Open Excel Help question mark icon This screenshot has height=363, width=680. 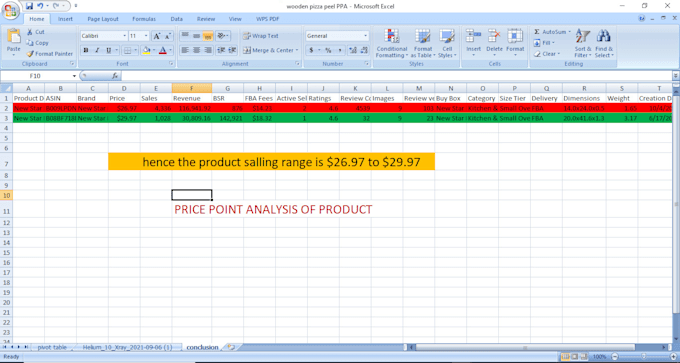coord(642,19)
